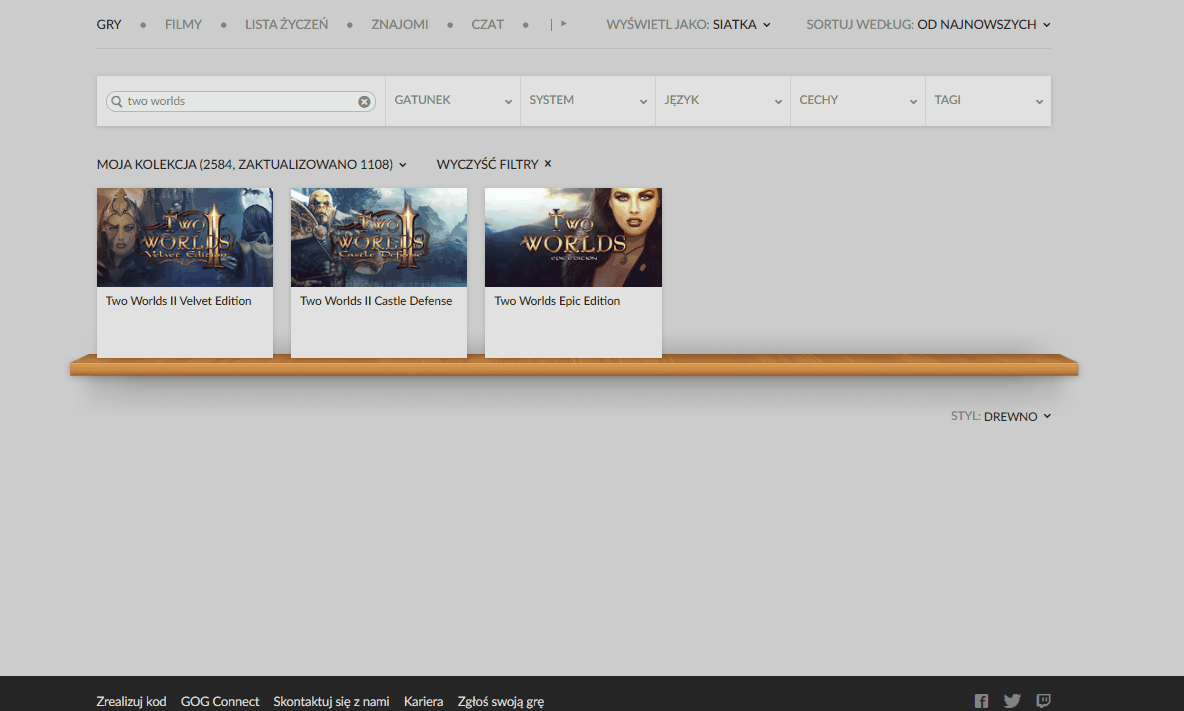Image resolution: width=1184 pixels, height=711 pixels.
Task: Switch the view mode from SIATKA
Action: (742, 25)
